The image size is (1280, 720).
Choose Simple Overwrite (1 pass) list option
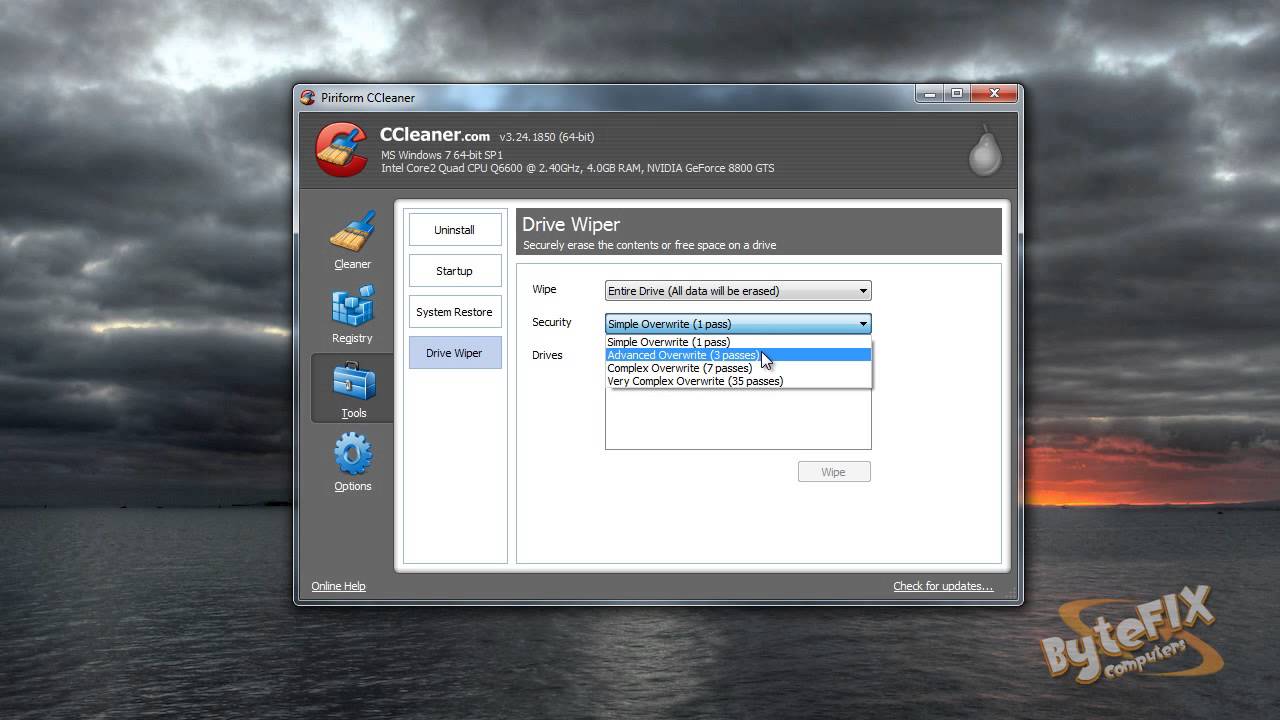(738, 342)
